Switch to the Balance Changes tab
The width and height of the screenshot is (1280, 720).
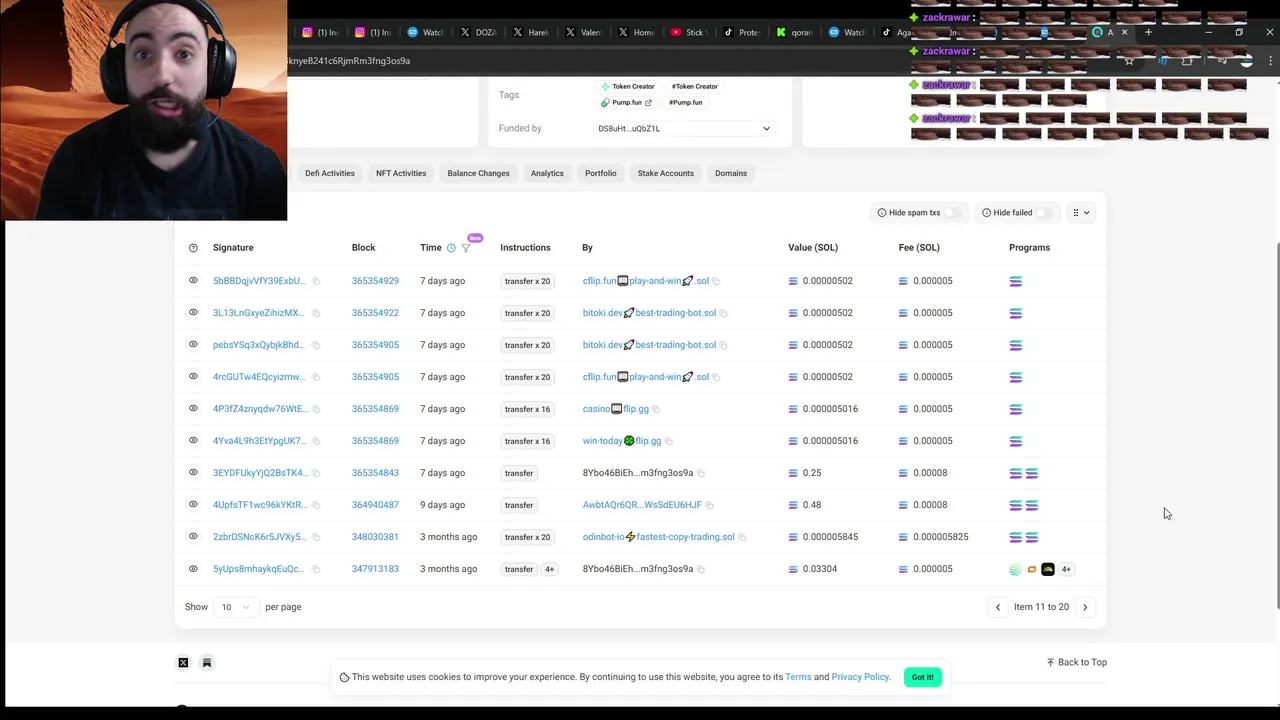pos(478,173)
